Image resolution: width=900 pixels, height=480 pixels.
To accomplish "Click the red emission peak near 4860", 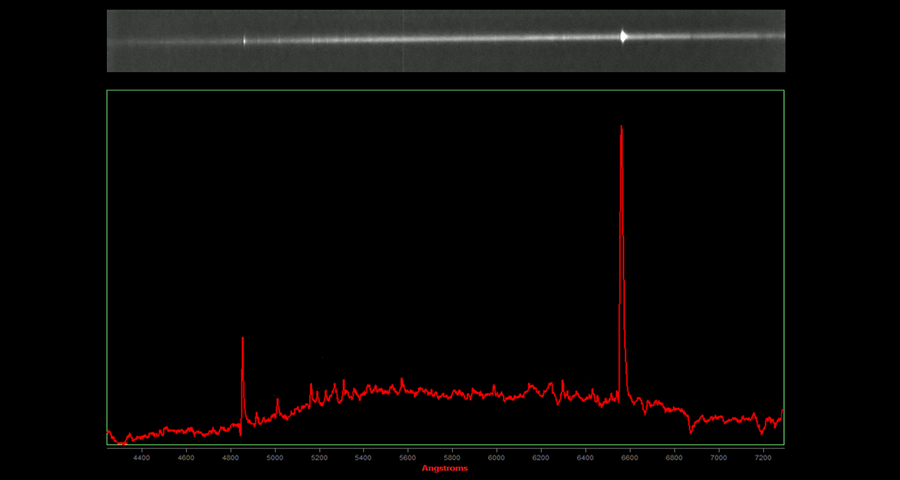I will point(243,341).
